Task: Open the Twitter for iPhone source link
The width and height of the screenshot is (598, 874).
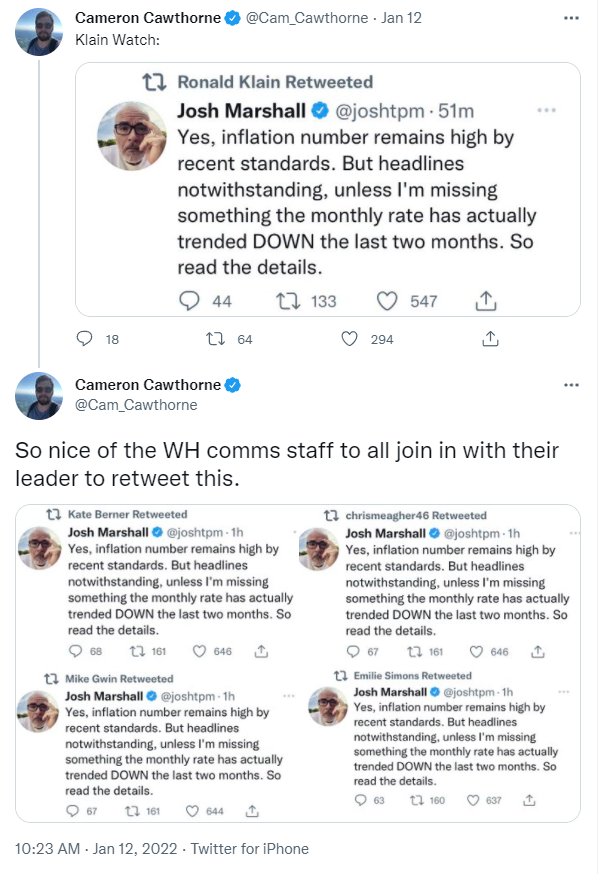Action: click(250, 849)
